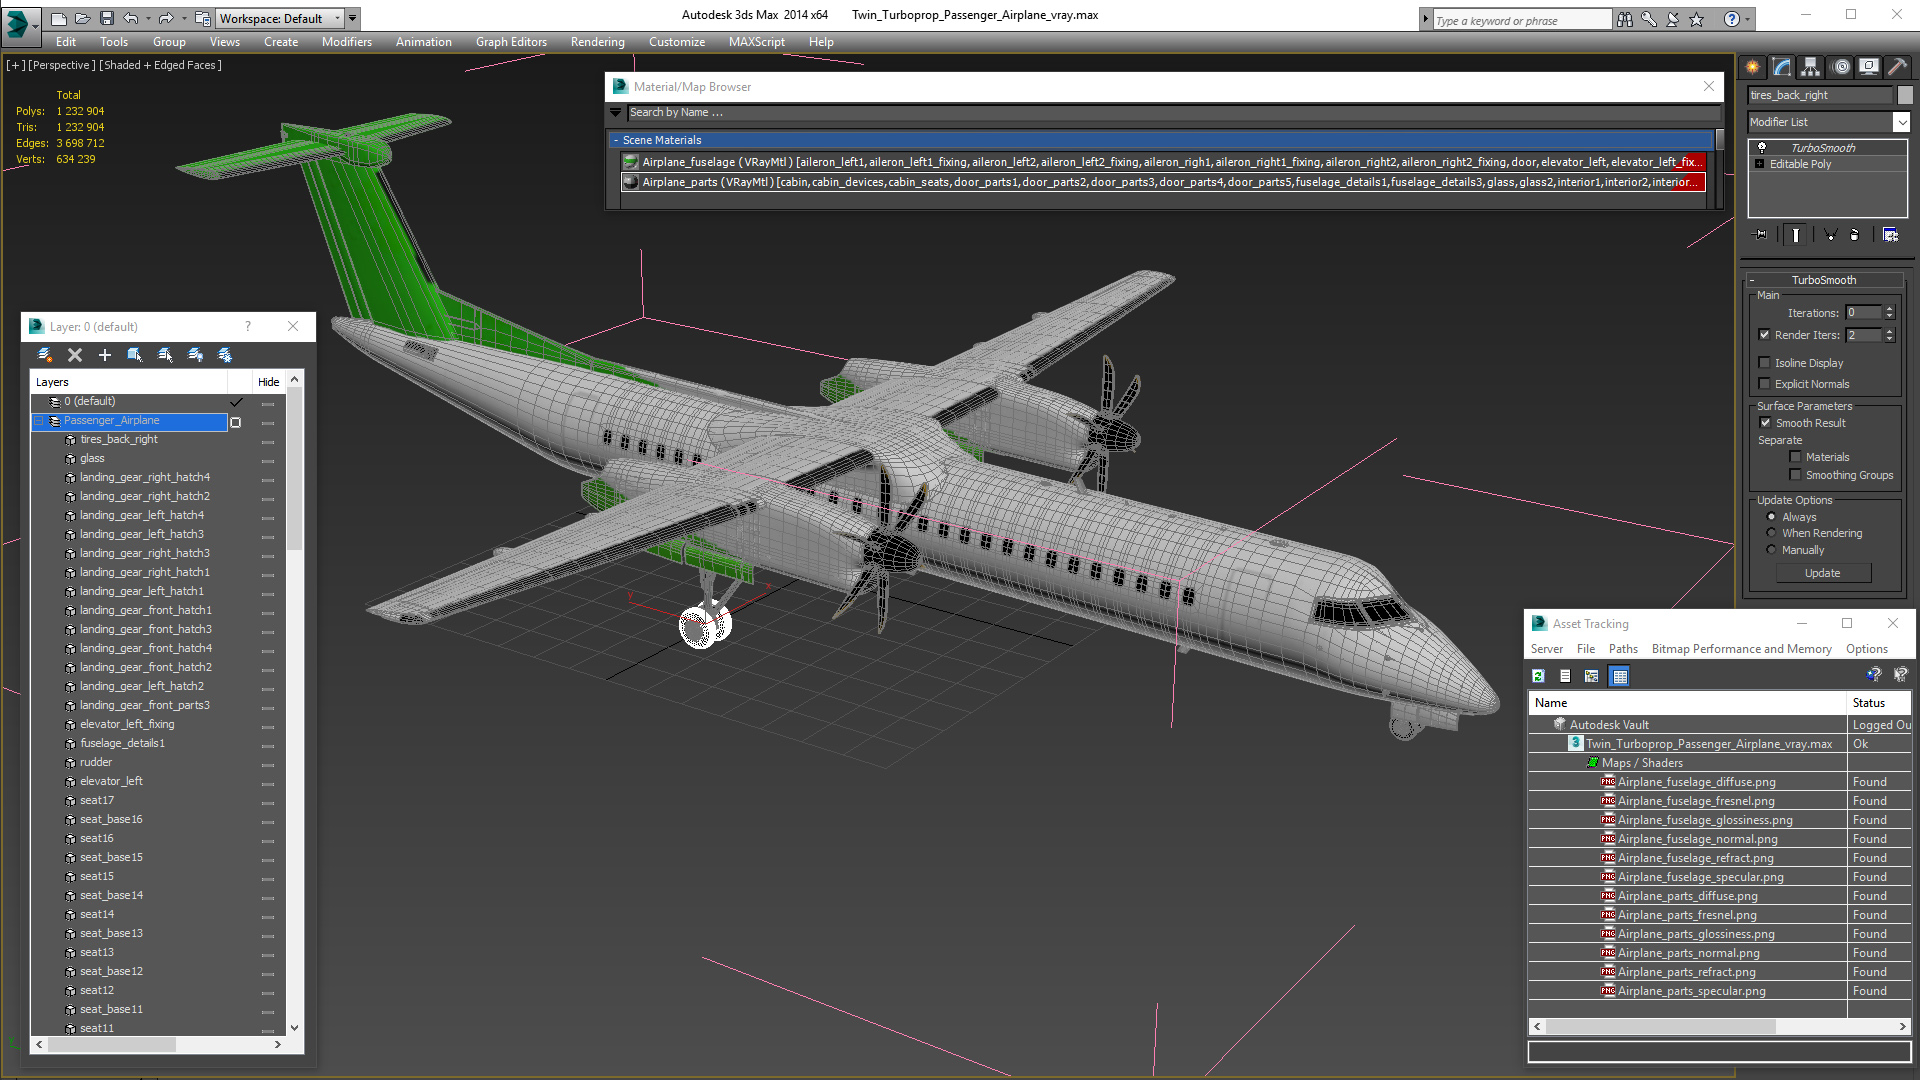Click Refresh icon in Asset Tracking
The image size is (1920, 1080).
pyautogui.click(x=1539, y=676)
